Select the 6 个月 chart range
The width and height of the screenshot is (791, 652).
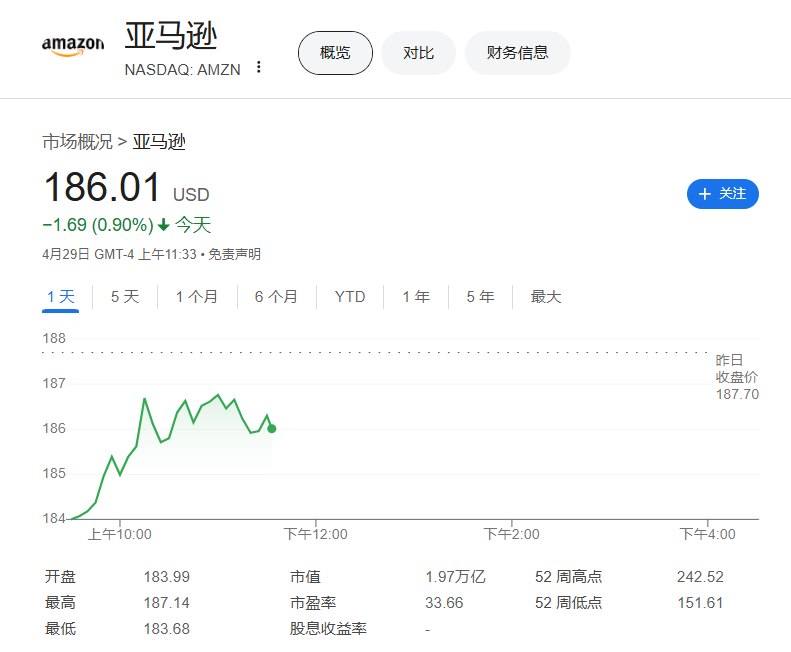276,297
